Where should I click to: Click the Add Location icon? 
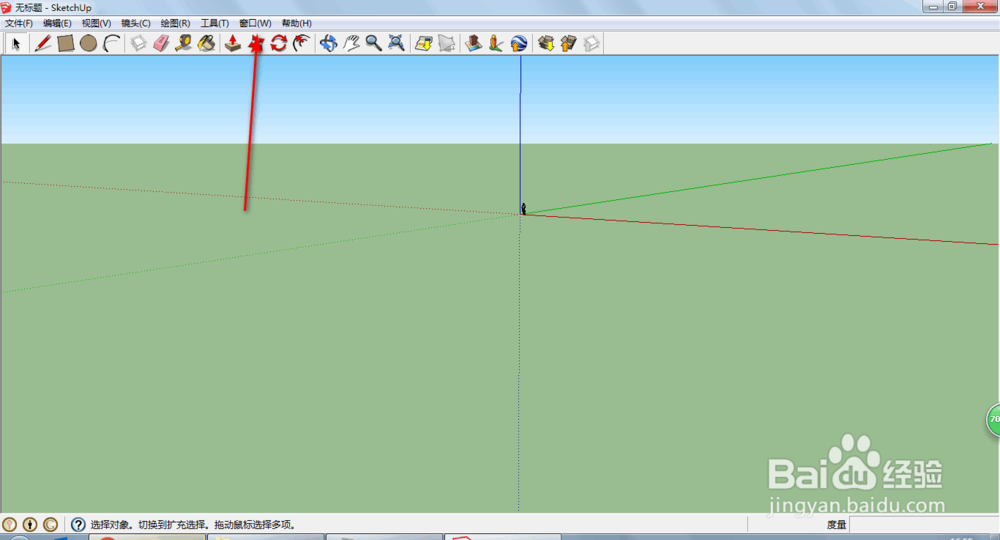[x=423, y=43]
